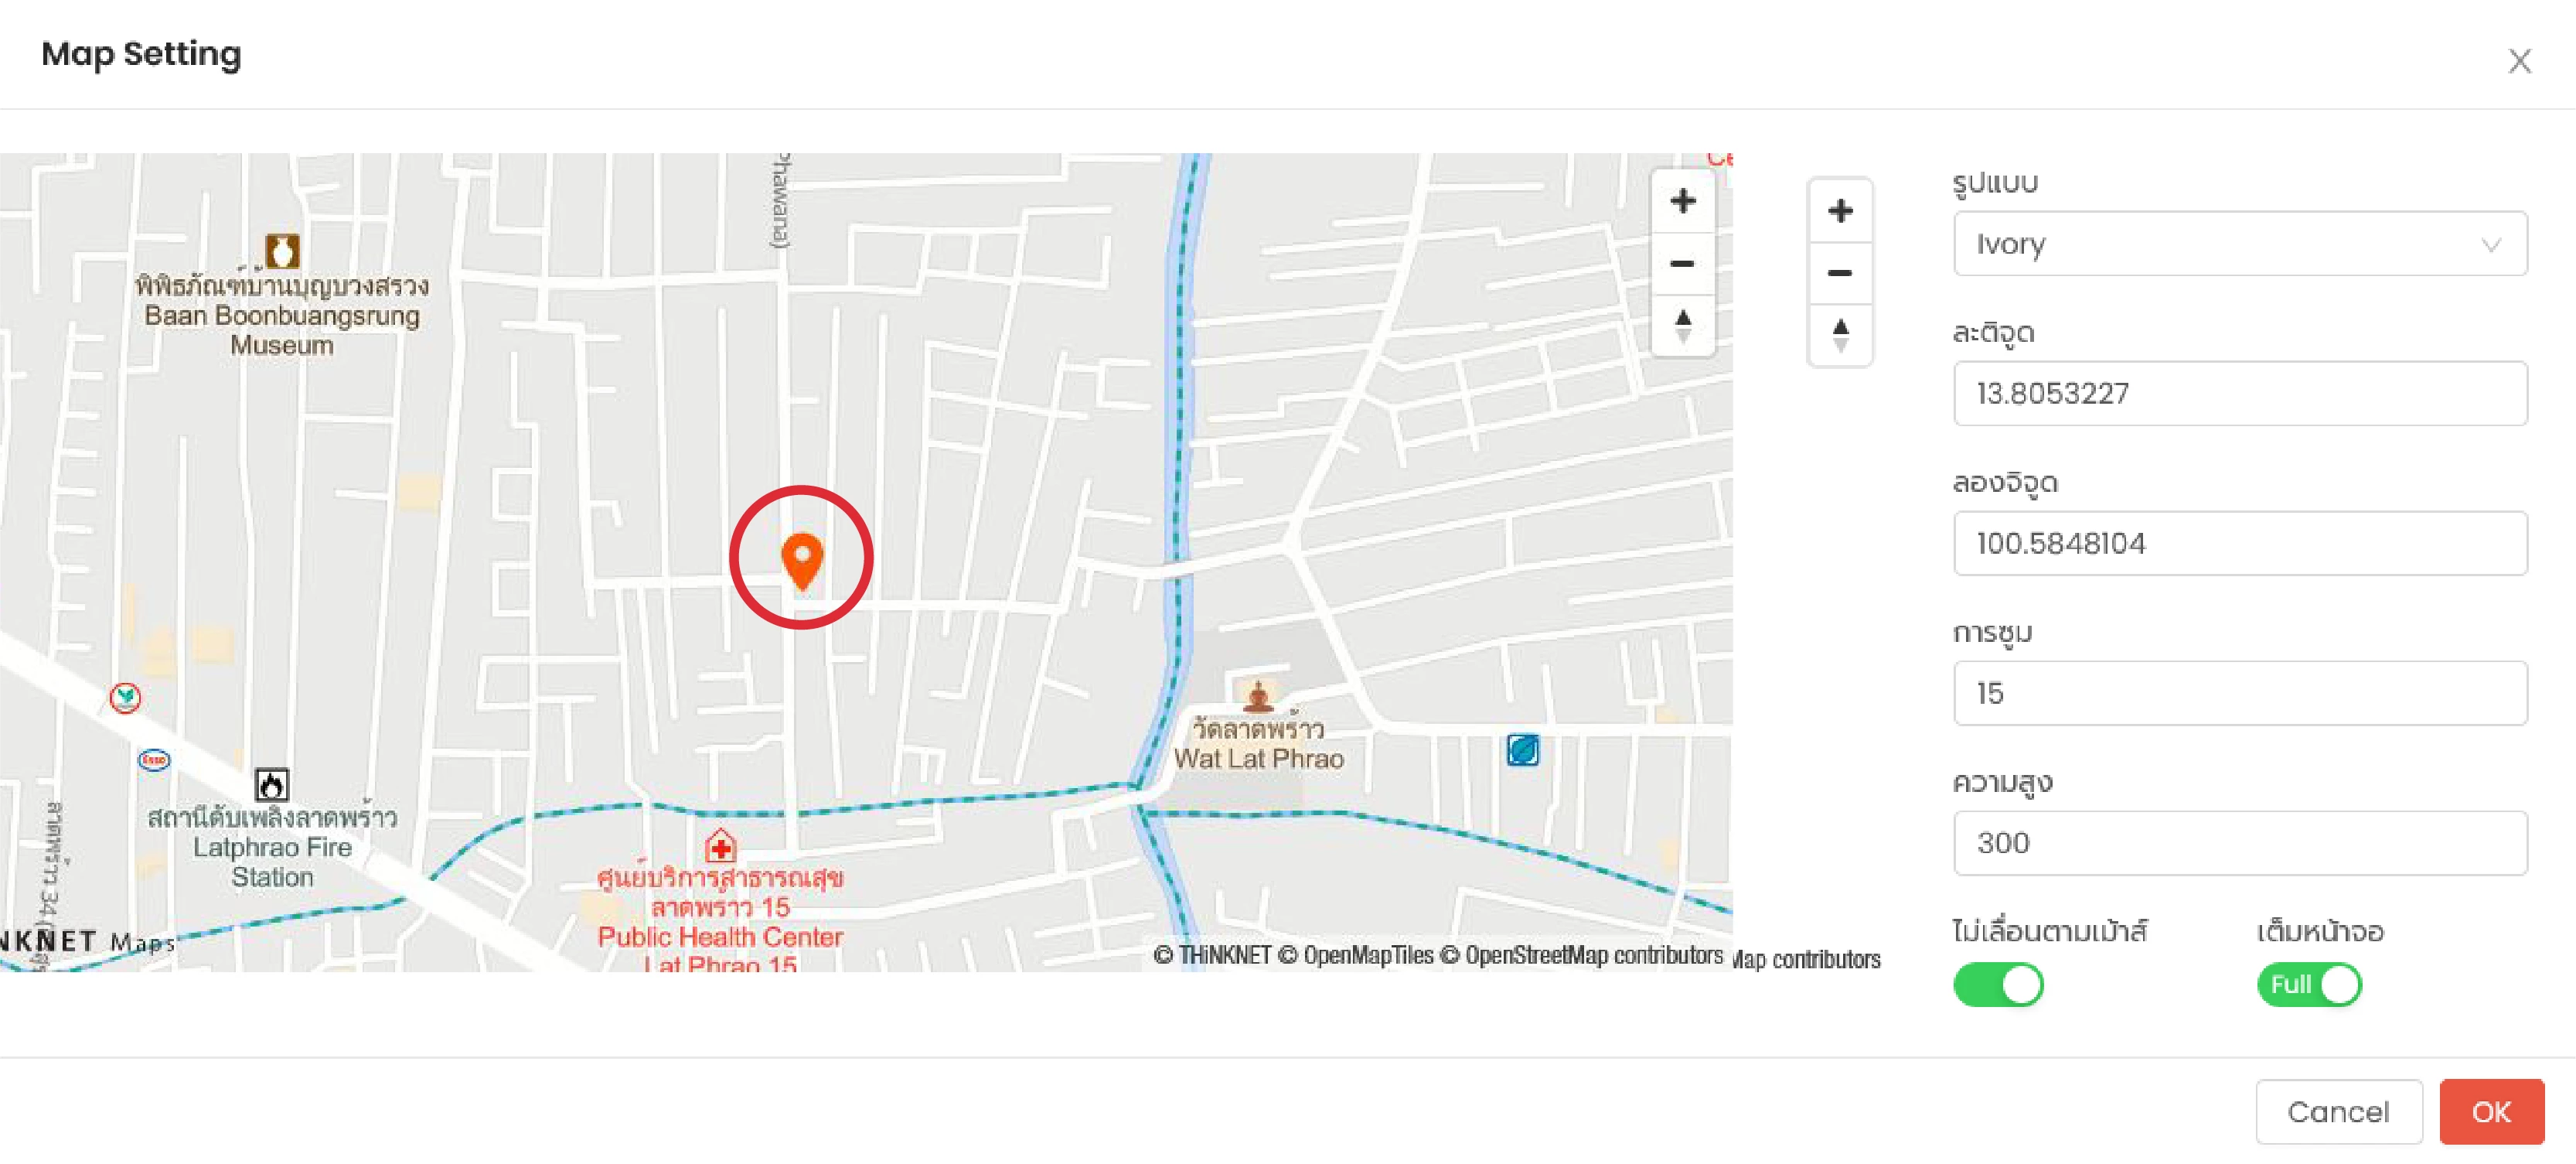
Task: Click the OpenStreetMap contributors attribution link
Action: (x=1593, y=955)
